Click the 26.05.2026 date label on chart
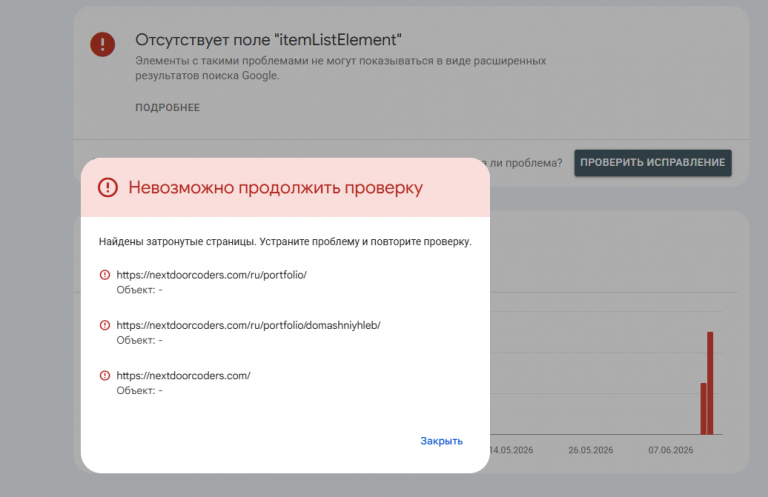This screenshot has width=768, height=497. coord(591,450)
